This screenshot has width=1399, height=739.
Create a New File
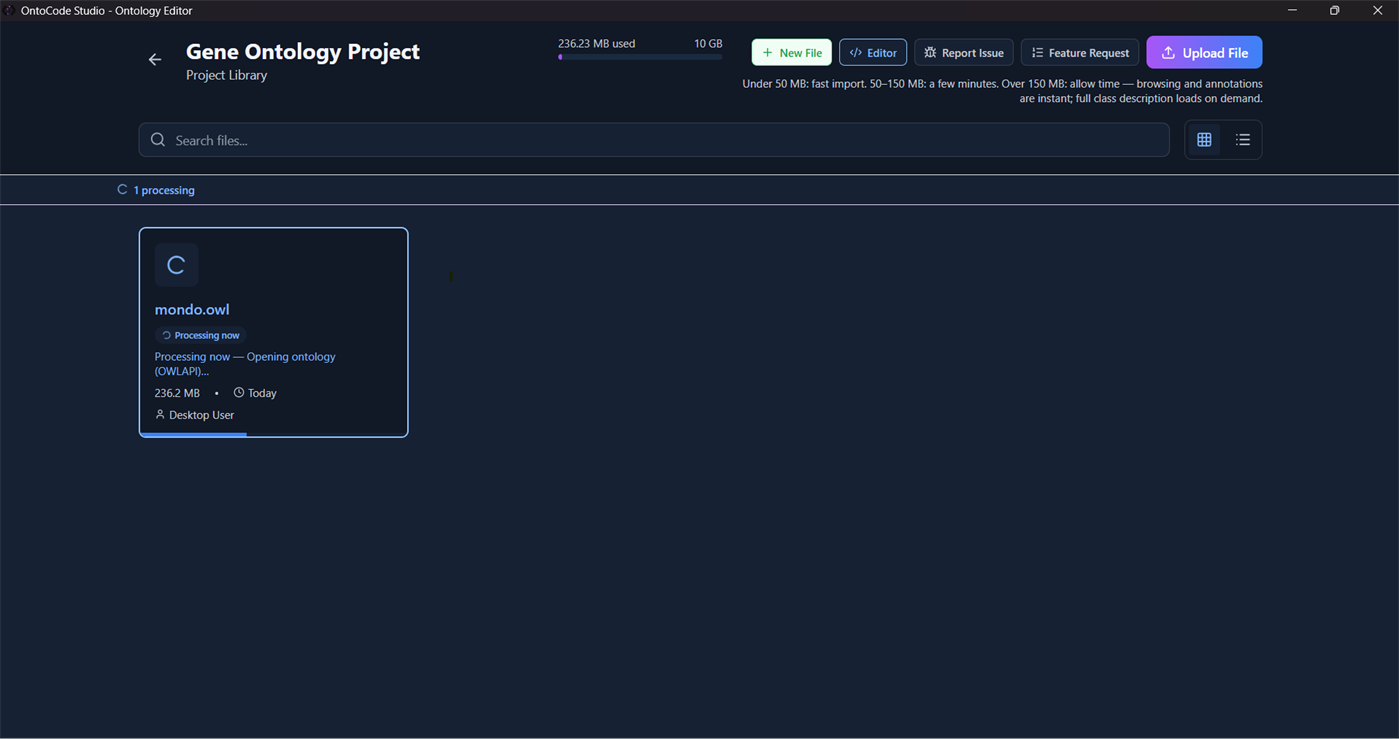click(x=792, y=53)
